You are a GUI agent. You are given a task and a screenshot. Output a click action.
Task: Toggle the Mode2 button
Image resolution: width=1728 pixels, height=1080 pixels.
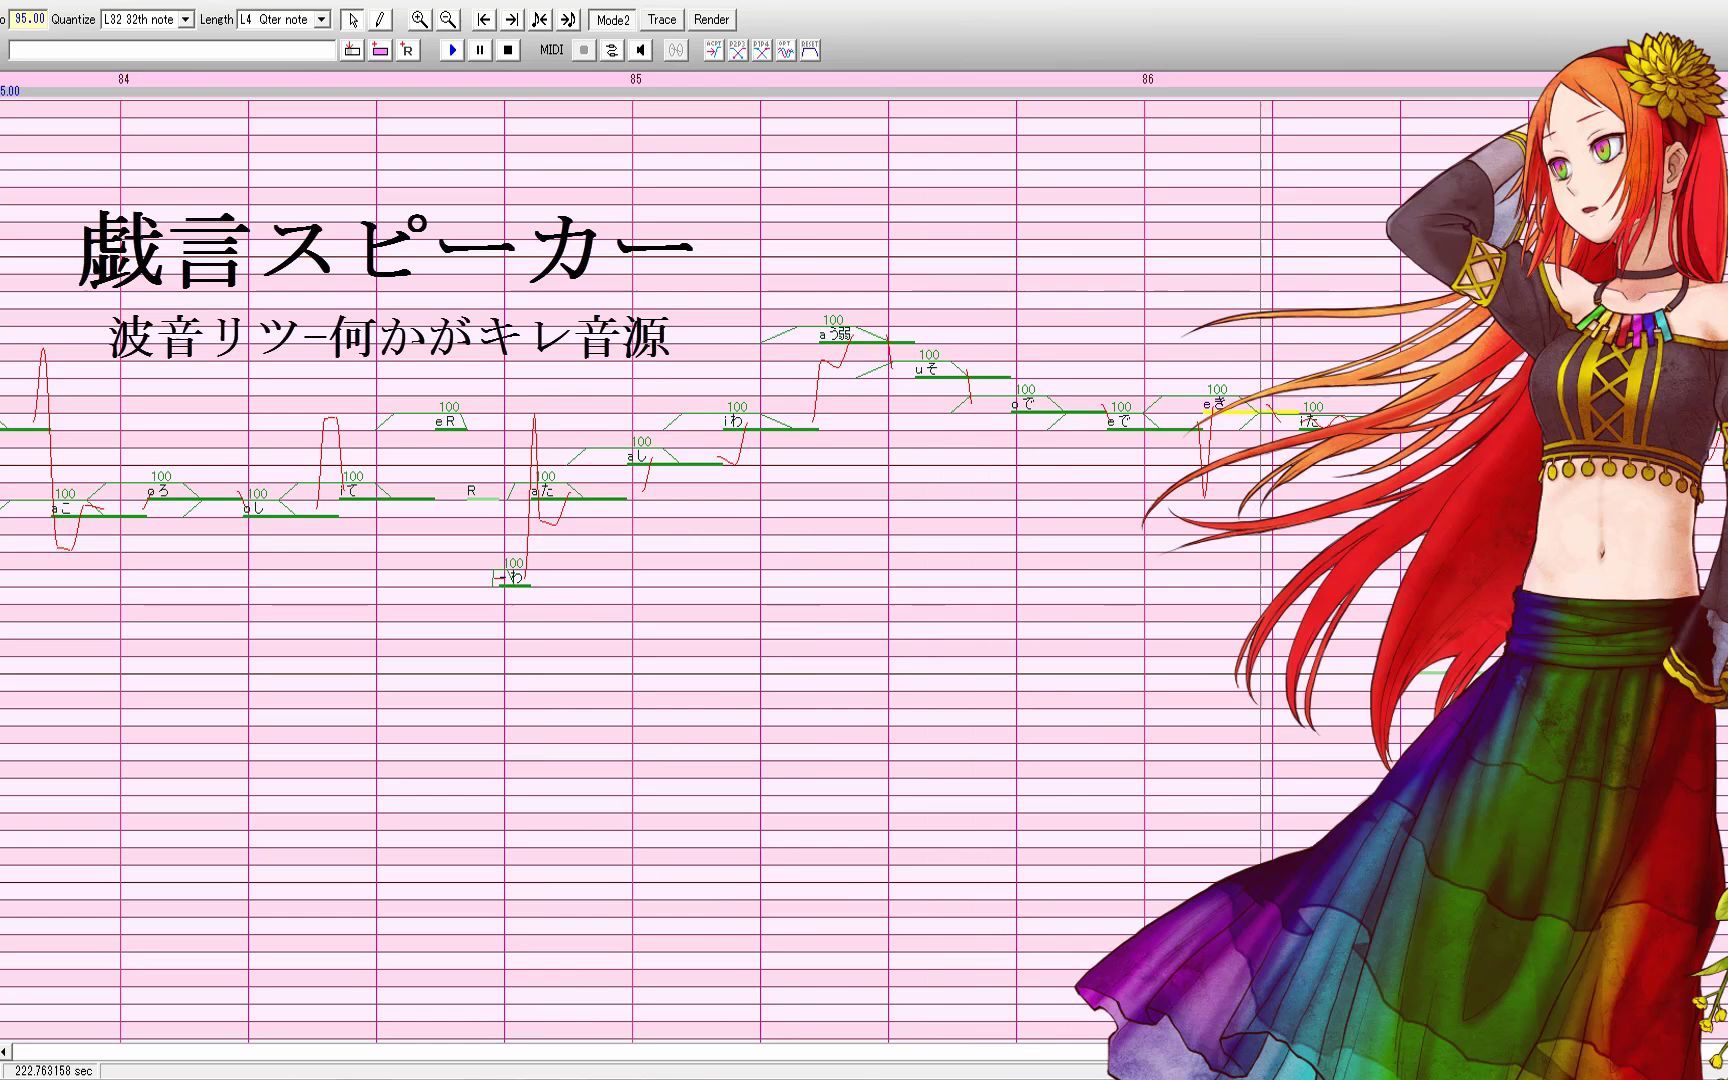613,20
